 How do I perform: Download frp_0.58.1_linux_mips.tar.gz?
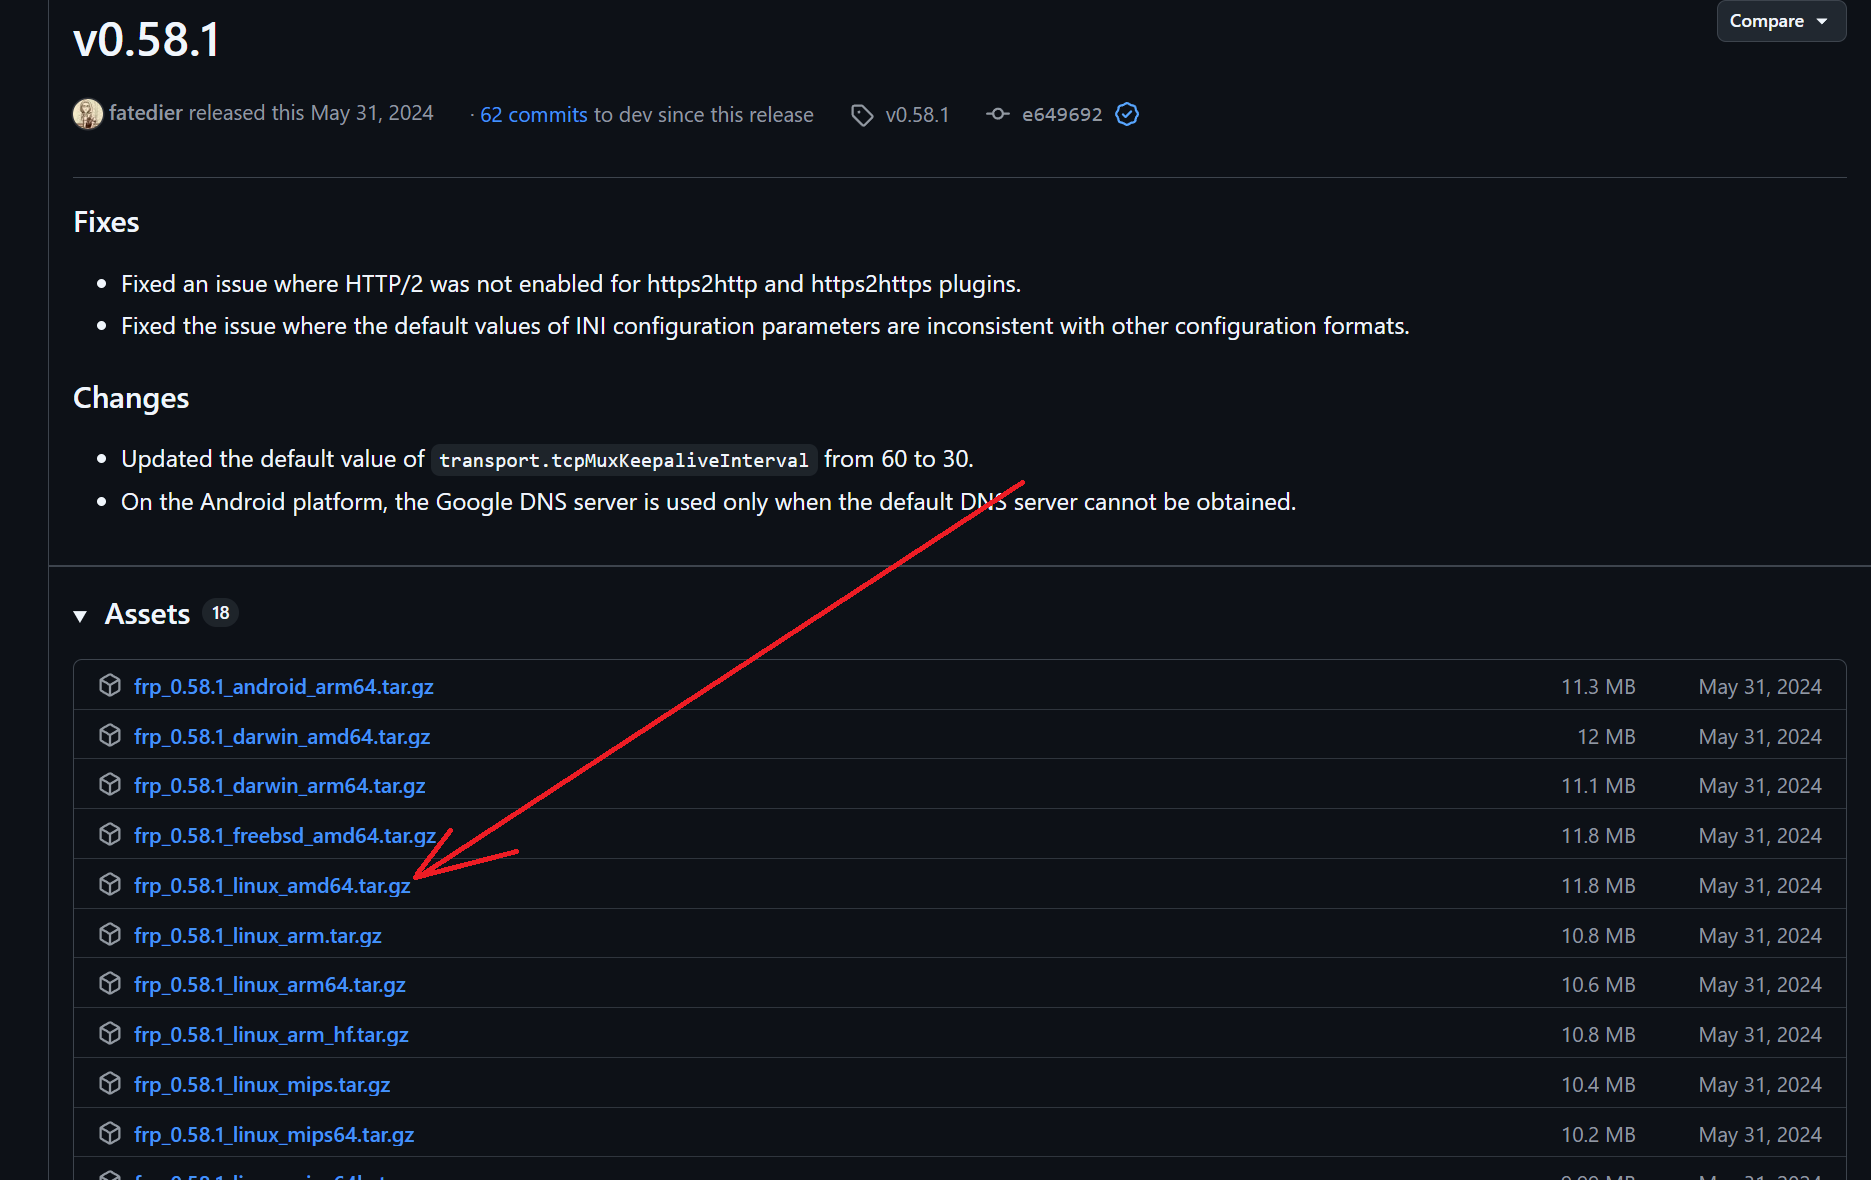click(x=262, y=1085)
